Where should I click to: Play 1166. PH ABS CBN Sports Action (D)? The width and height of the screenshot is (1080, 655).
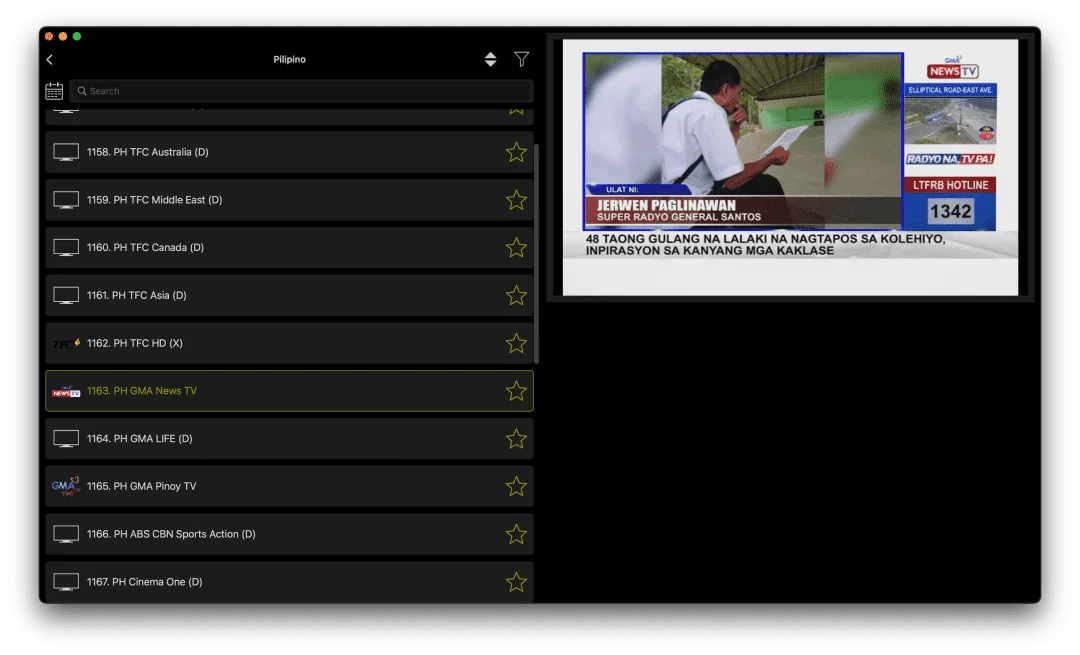289,534
